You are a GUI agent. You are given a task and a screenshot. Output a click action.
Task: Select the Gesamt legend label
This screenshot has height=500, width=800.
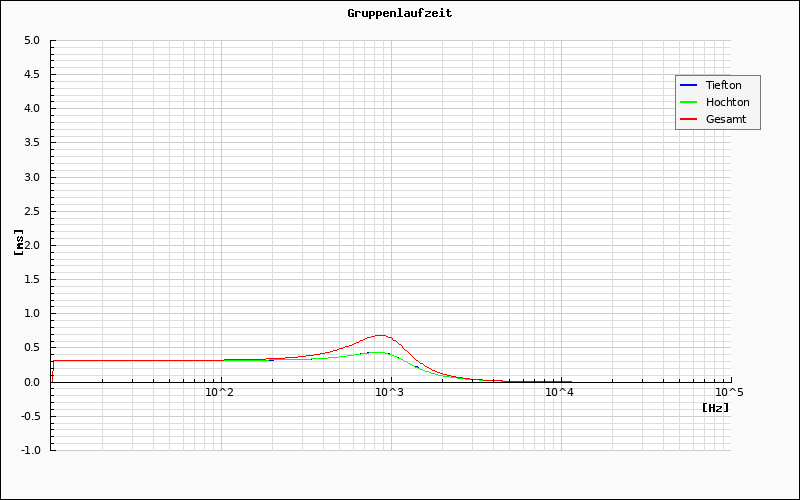pyautogui.click(x=725, y=119)
